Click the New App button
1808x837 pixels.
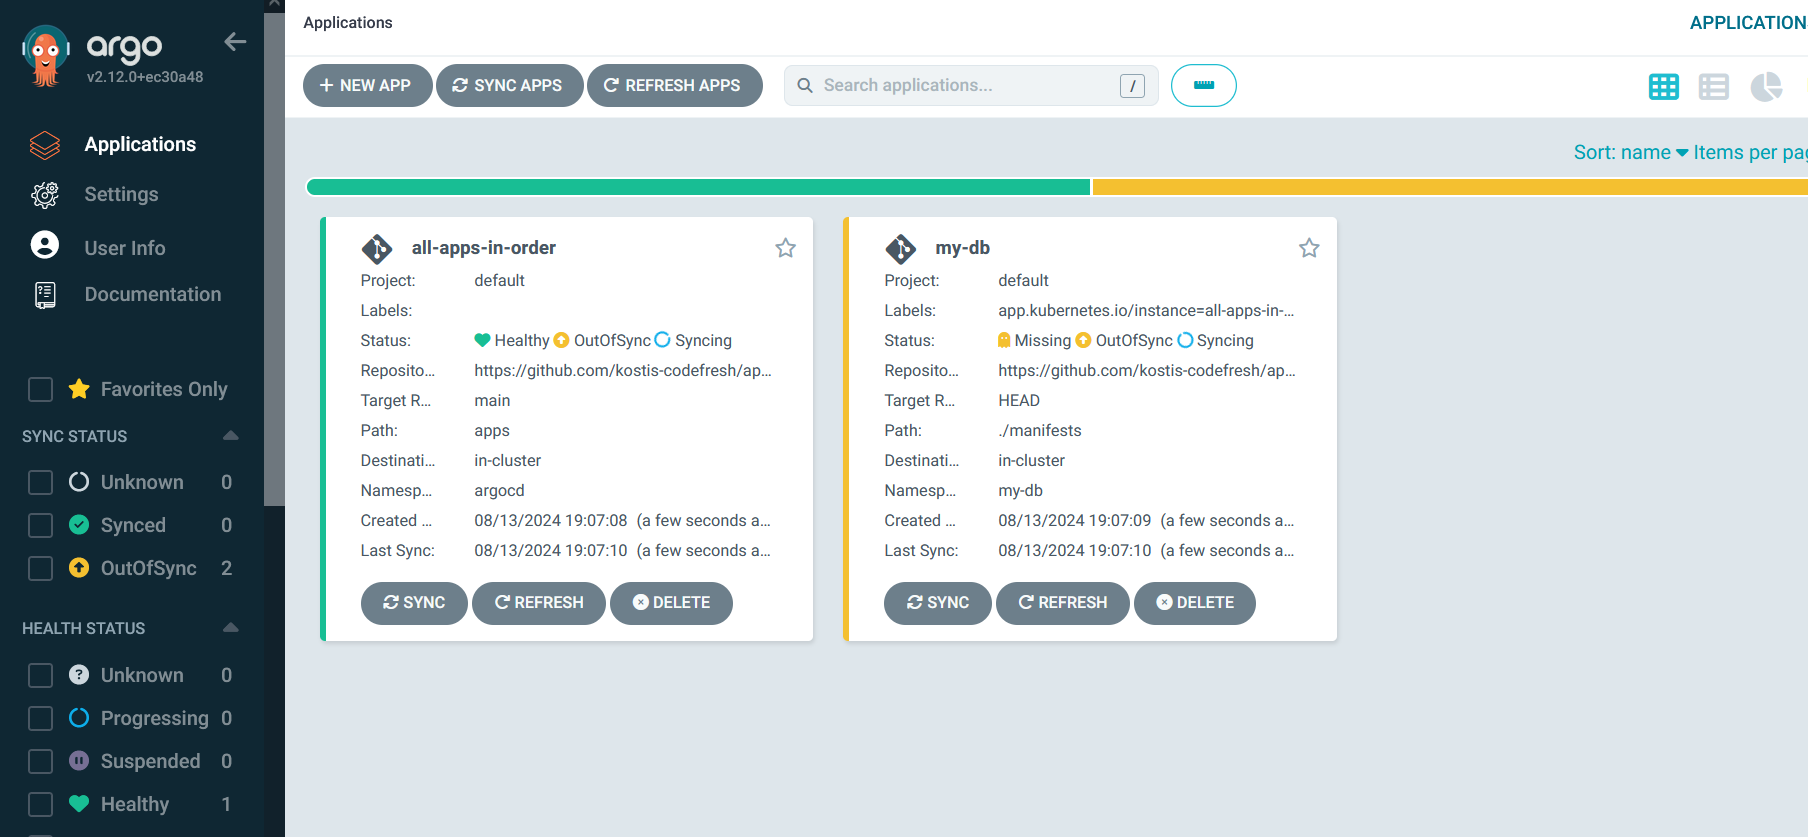click(367, 85)
